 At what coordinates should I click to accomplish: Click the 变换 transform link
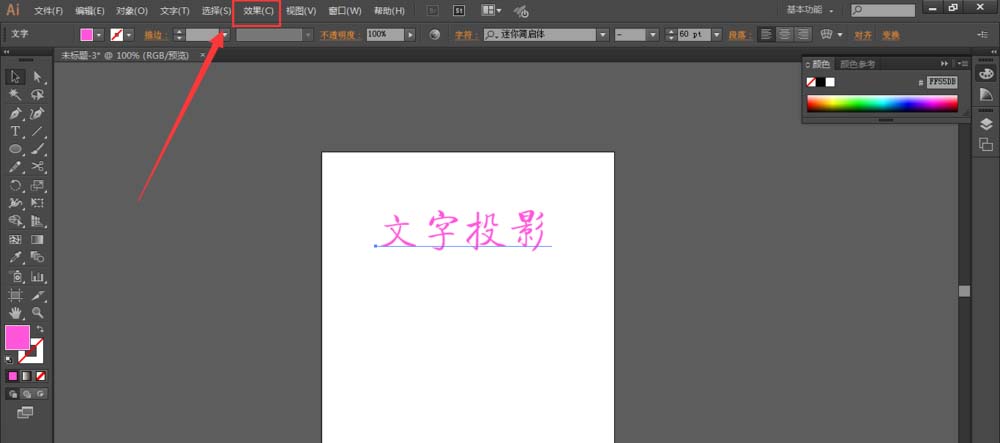891,35
